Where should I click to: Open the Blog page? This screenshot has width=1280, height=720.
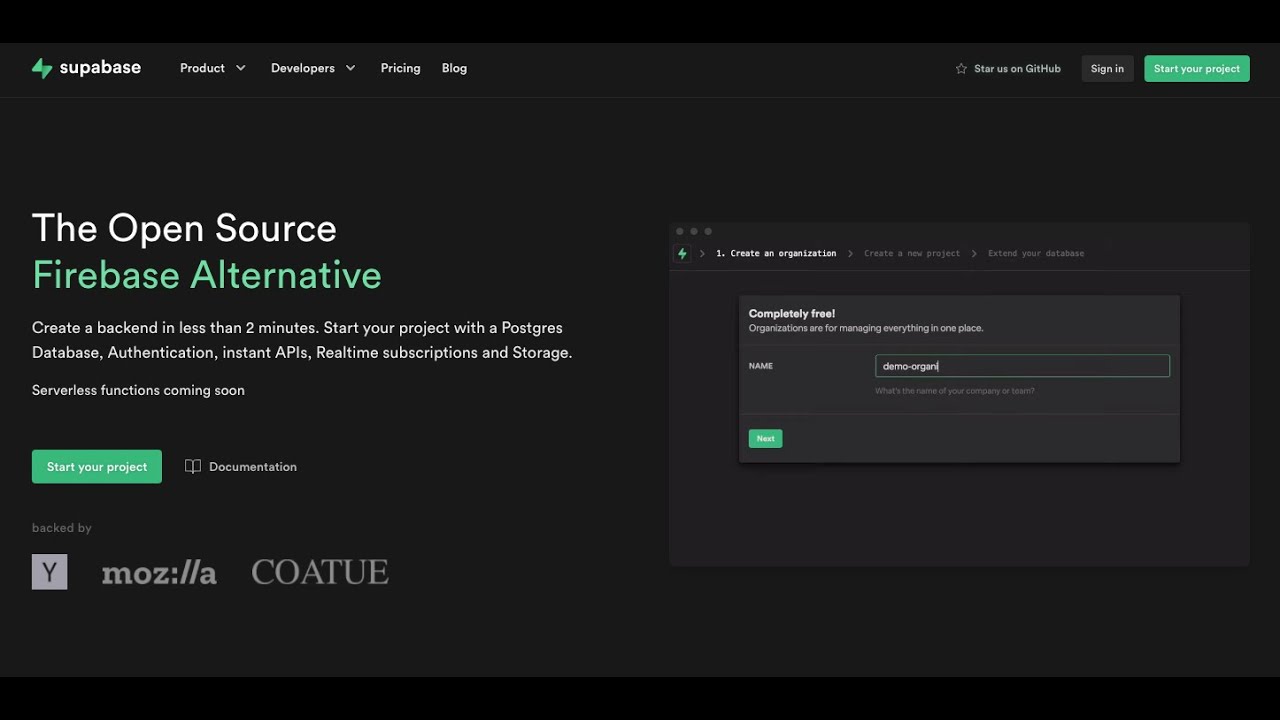[454, 68]
